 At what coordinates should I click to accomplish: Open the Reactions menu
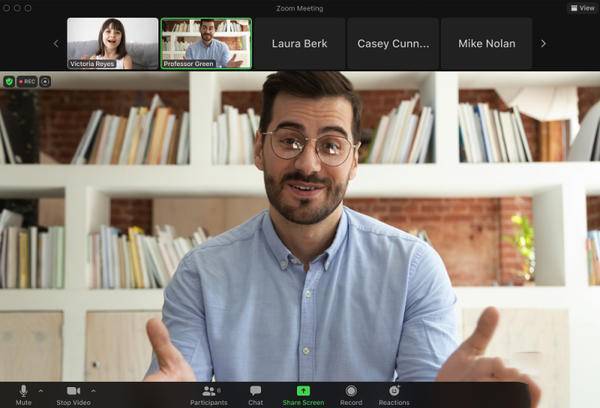point(394,391)
